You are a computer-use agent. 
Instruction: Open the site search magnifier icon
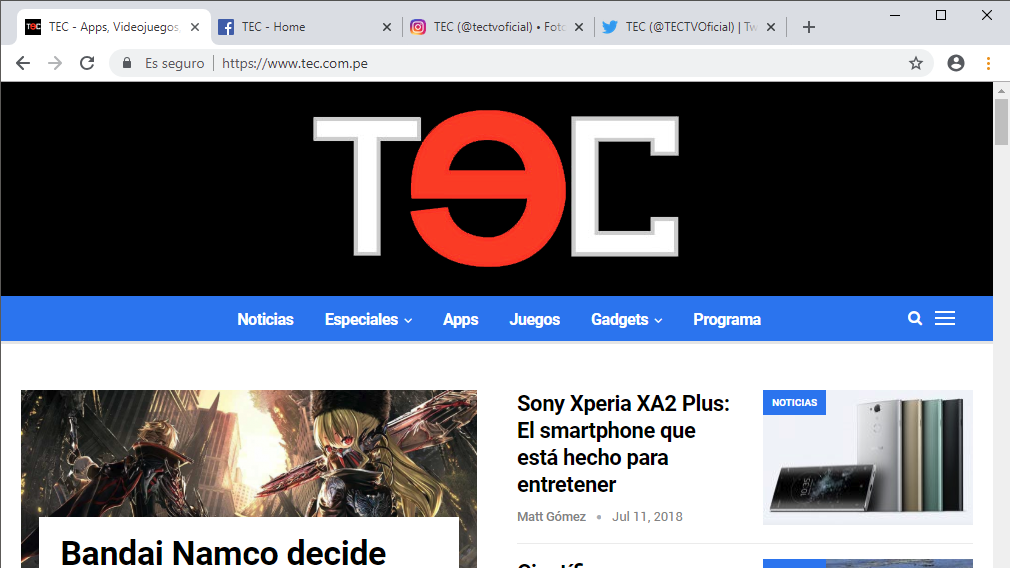coord(914,319)
